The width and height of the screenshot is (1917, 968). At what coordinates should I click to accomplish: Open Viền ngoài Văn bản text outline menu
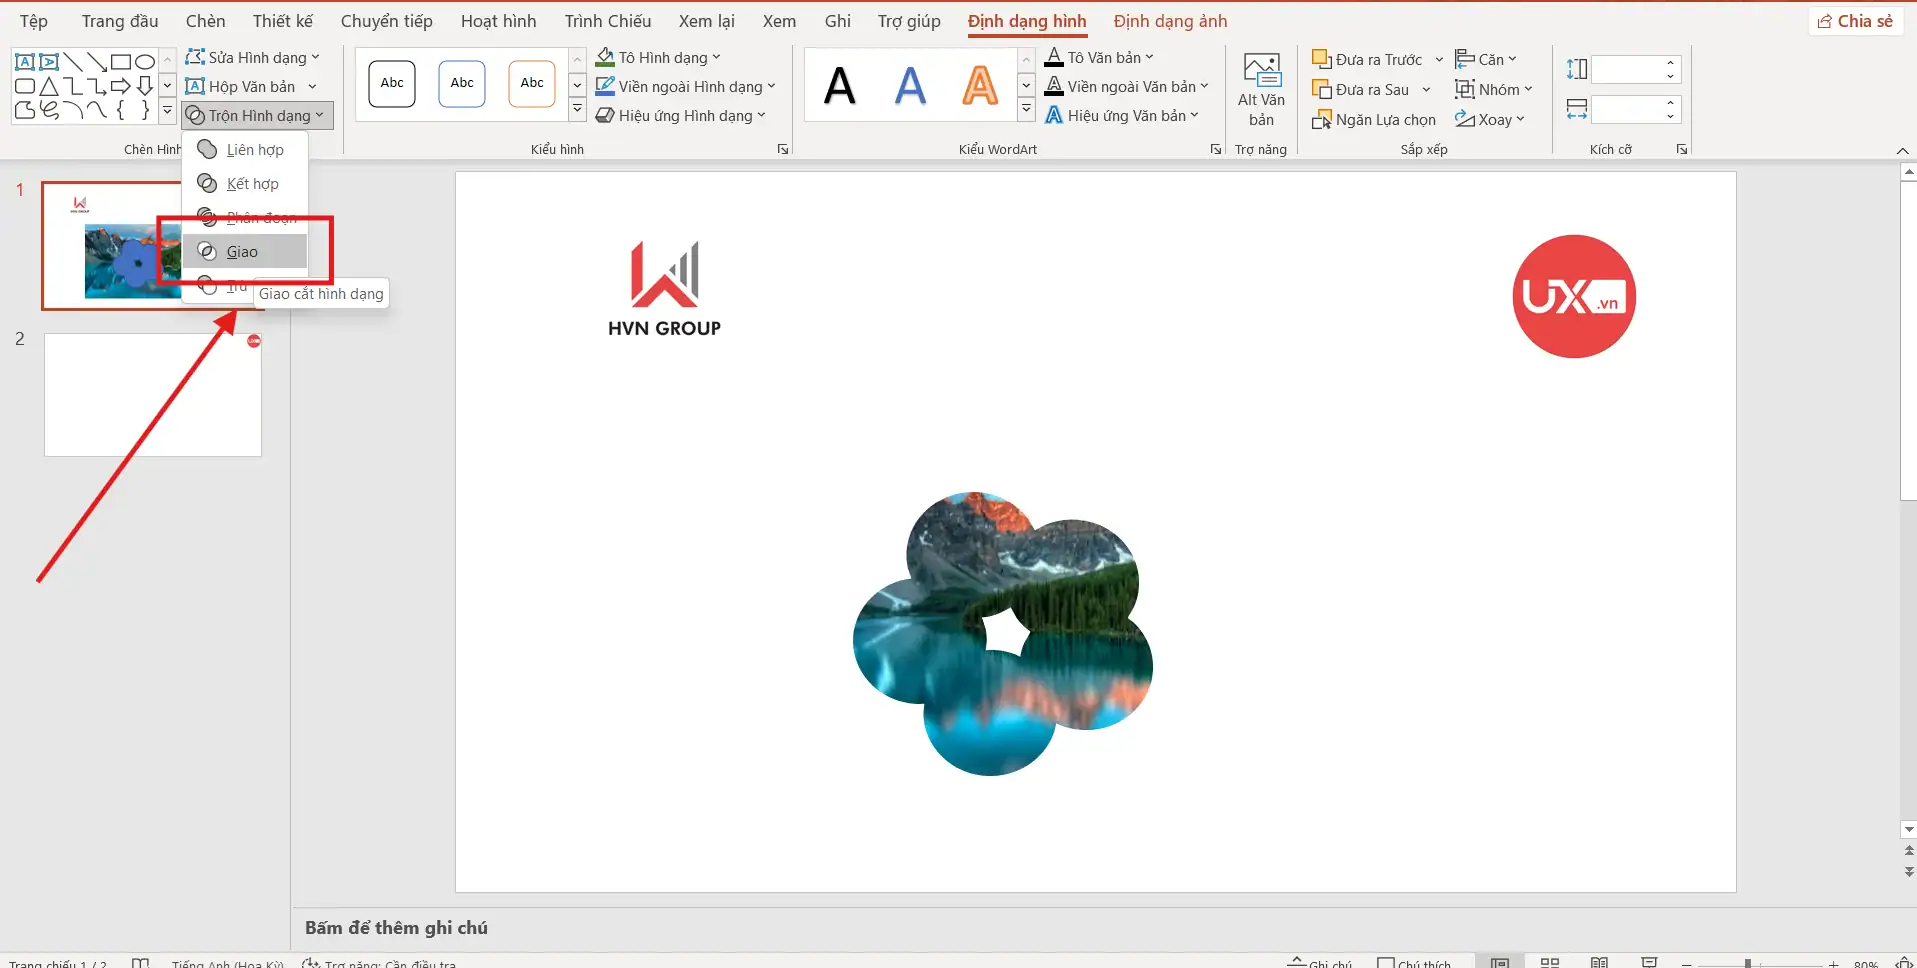pos(1126,87)
